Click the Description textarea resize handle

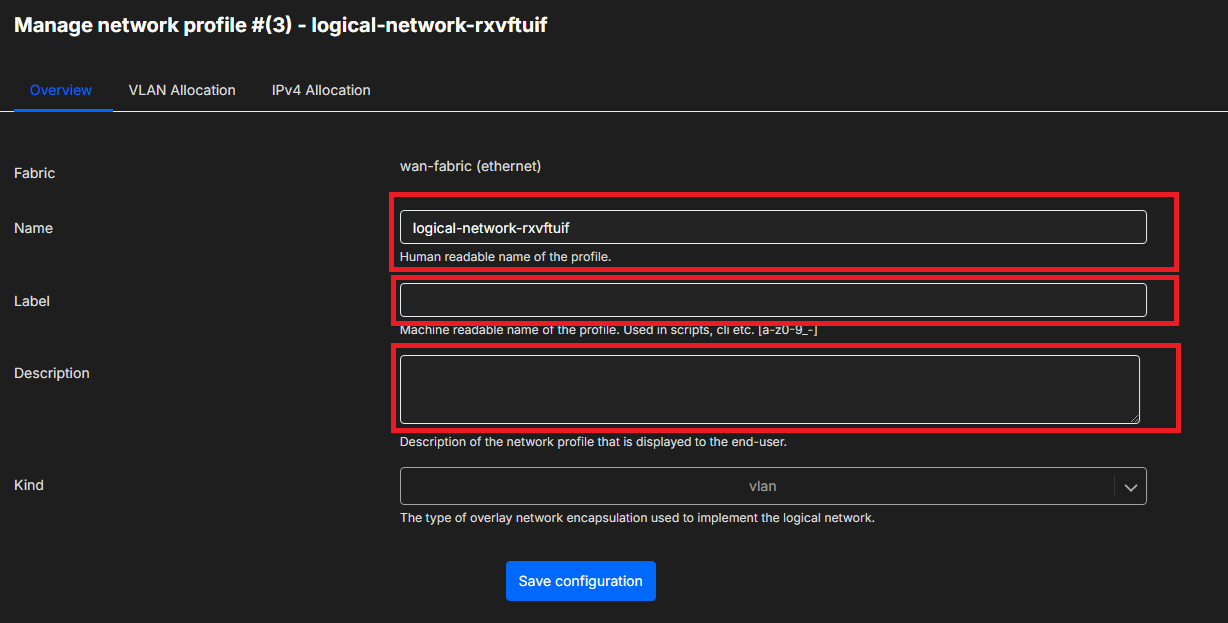coord(1133,417)
